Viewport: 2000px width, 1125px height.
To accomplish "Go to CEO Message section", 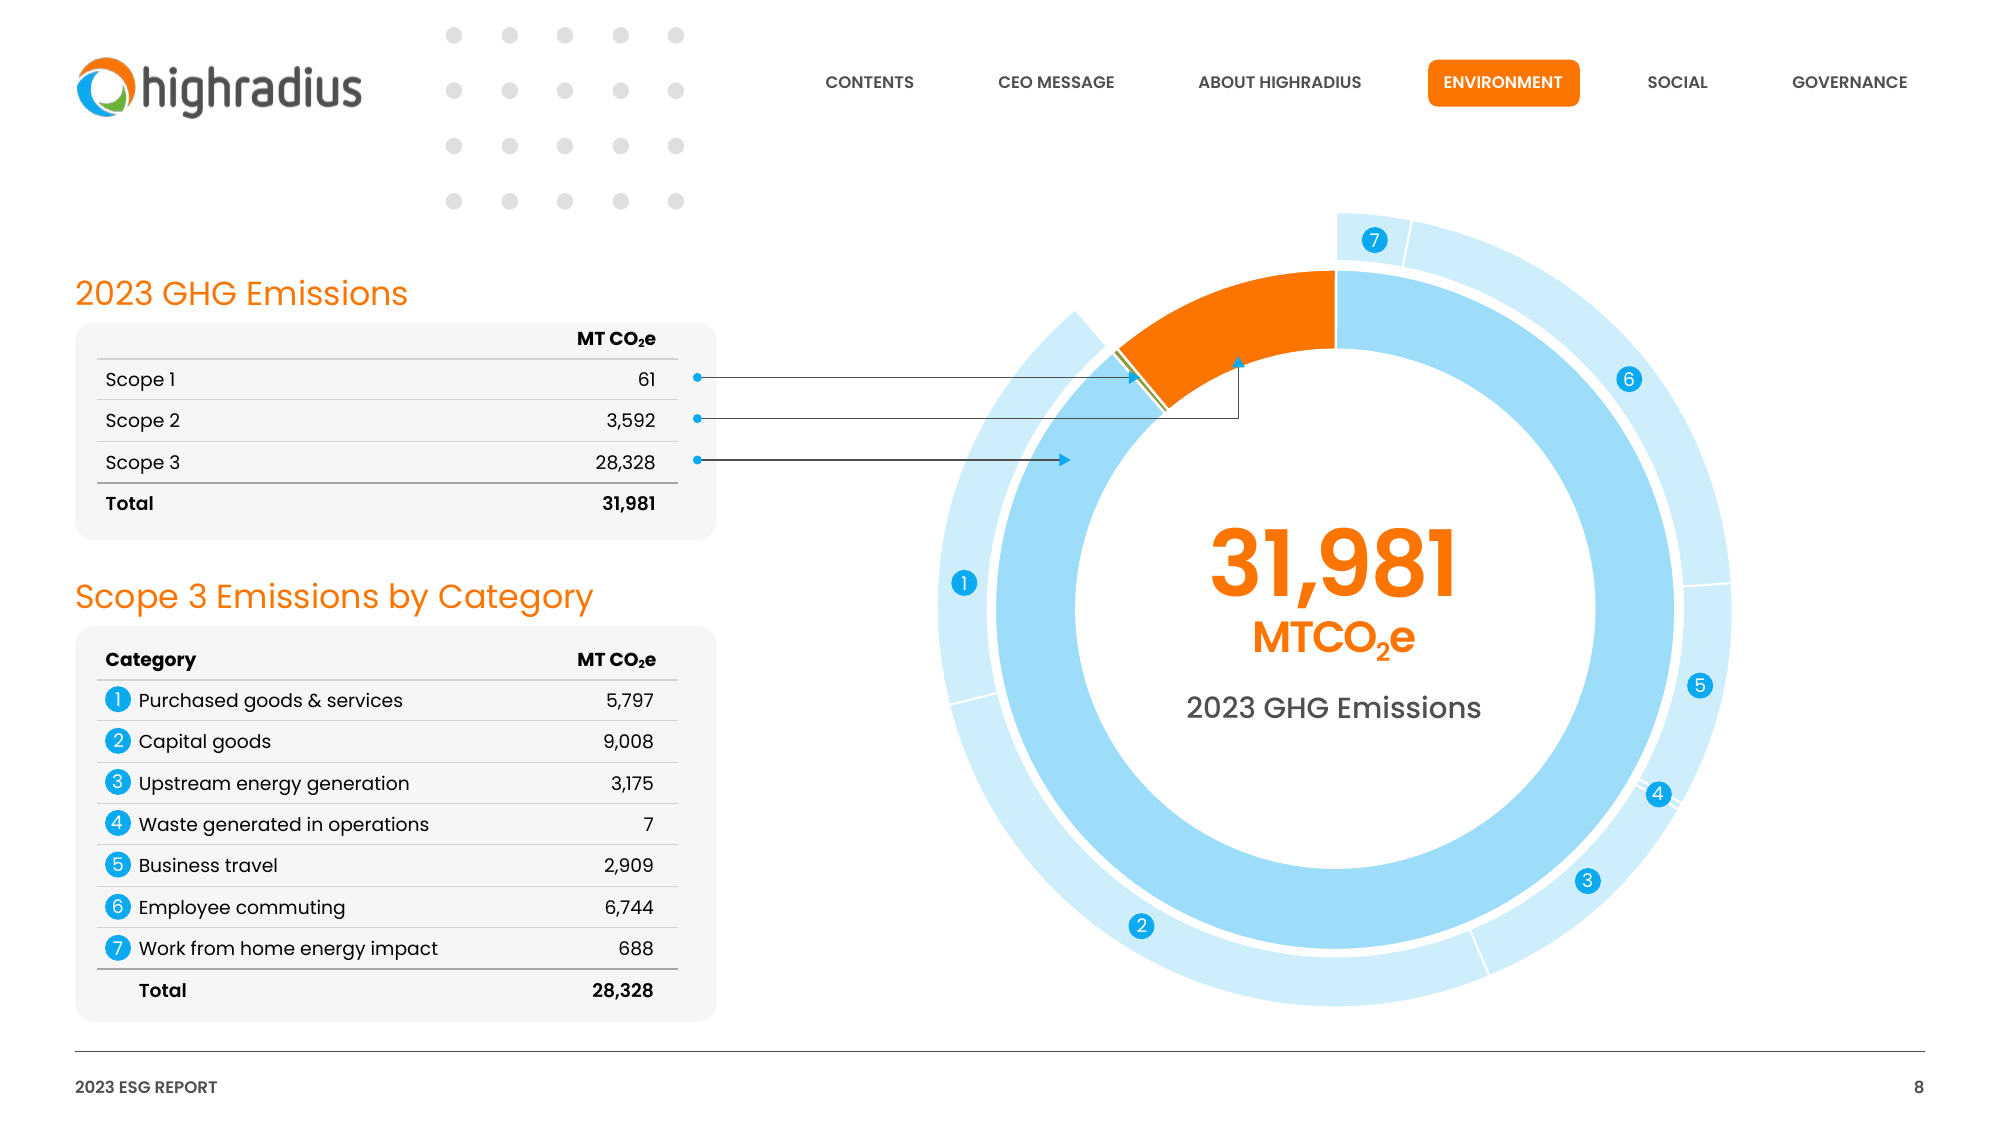I will click(1056, 83).
